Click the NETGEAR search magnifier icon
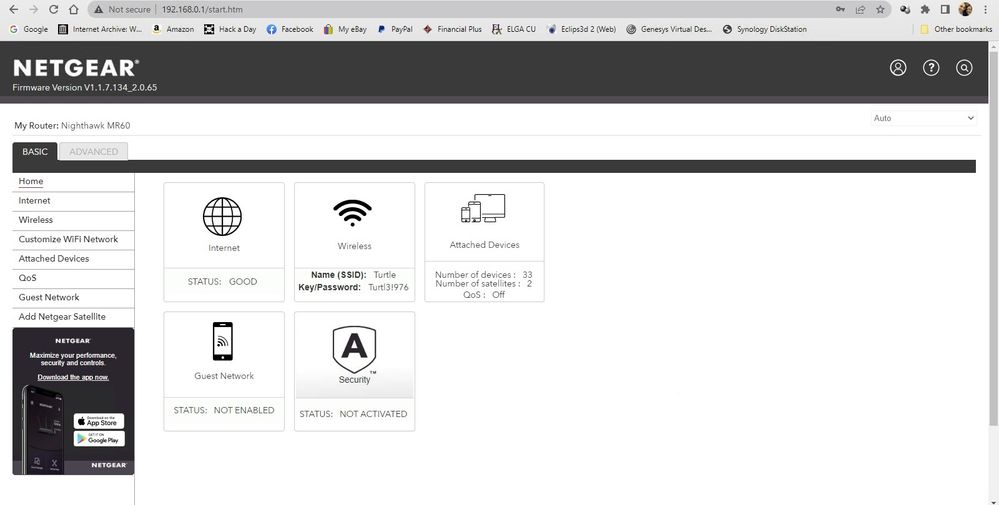The height and width of the screenshot is (505, 999). (964, 68)
